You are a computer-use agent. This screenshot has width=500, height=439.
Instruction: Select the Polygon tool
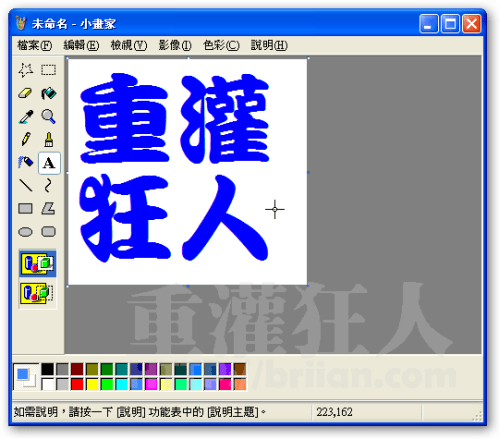coord(49,209)
